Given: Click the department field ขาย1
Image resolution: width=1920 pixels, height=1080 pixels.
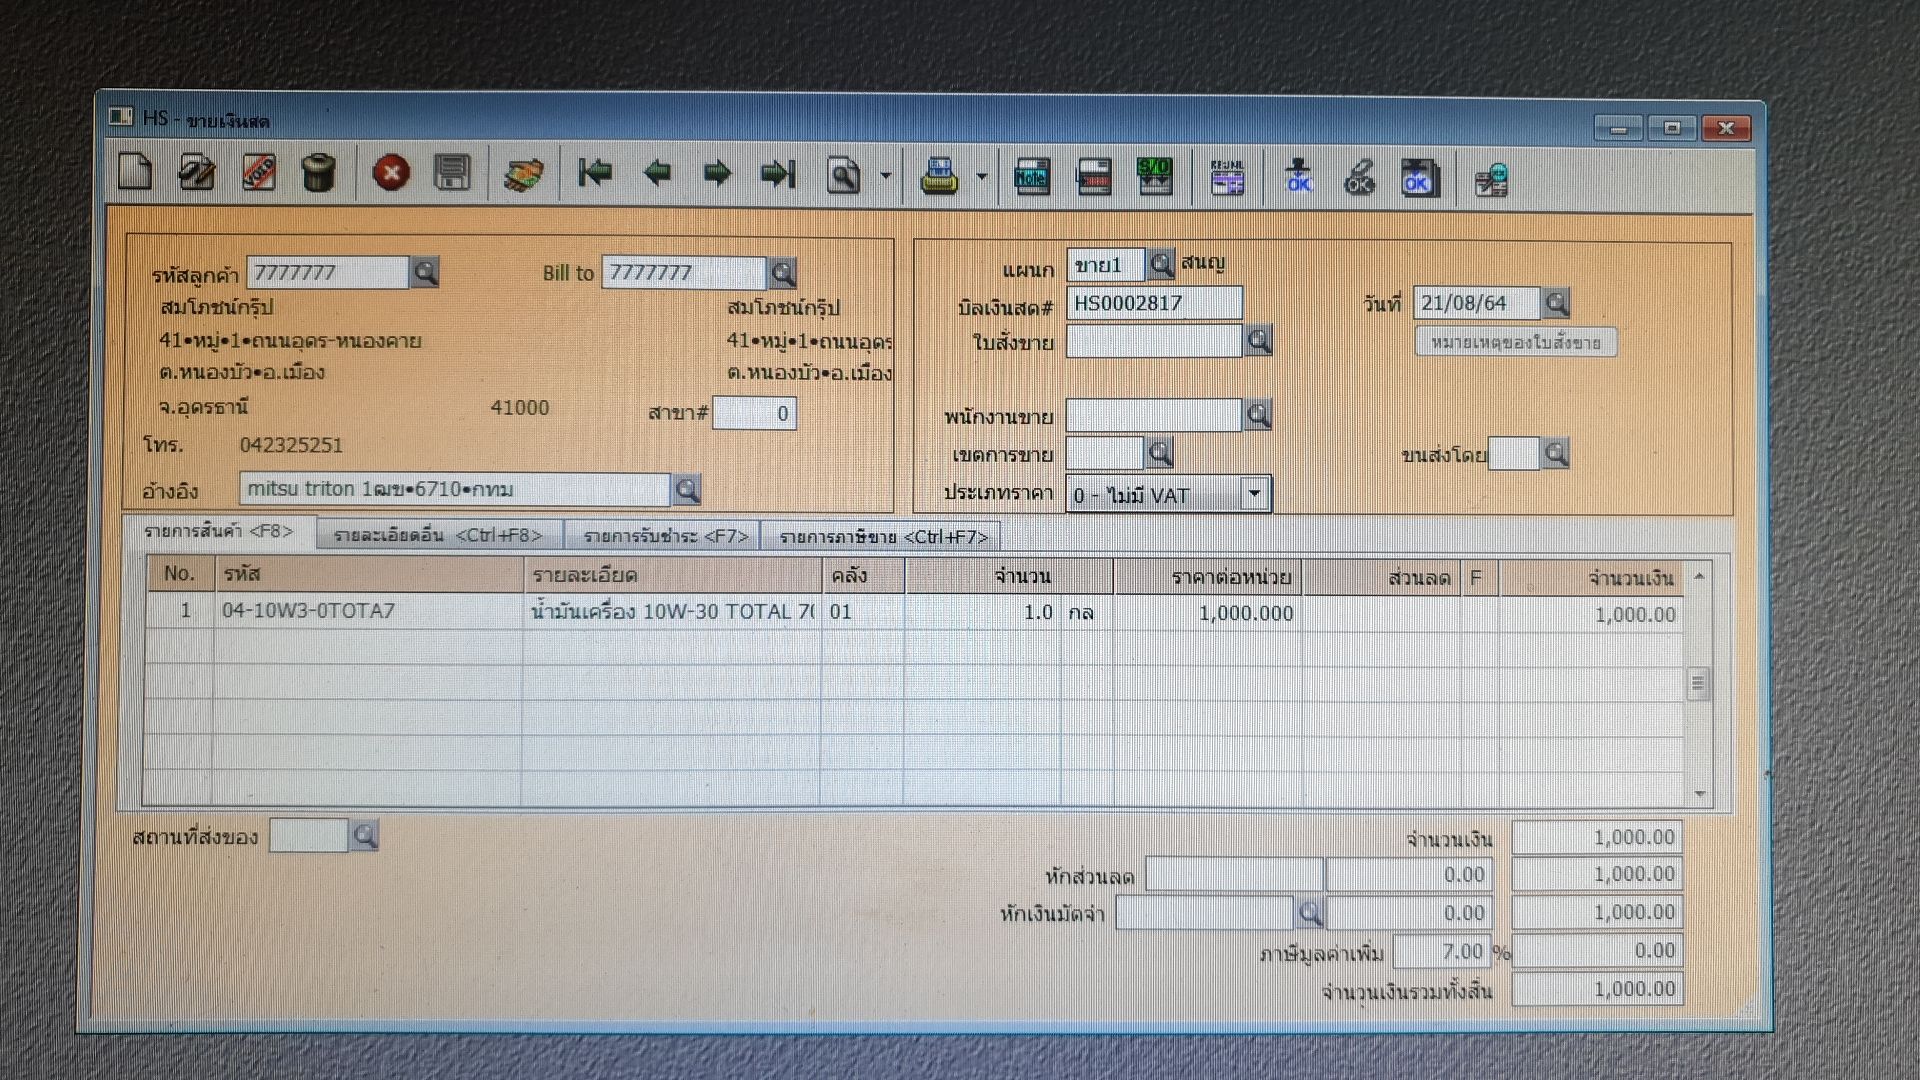Looking at the screenshot, I should pos(1105,265).
